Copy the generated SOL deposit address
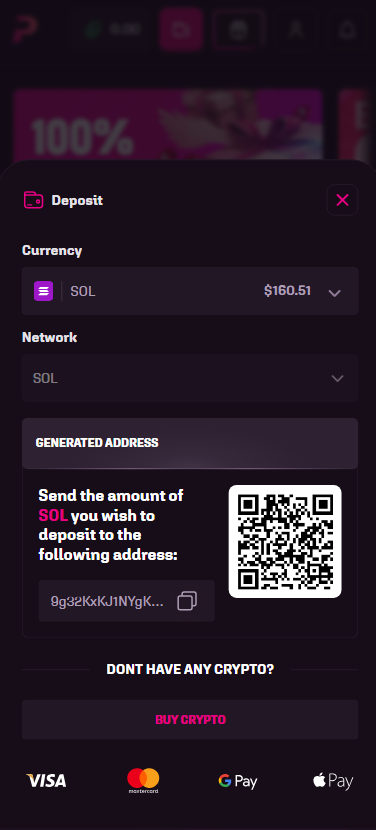Viewport: 376px width, 830px height. pyautogui.click(x=186, y=601)
